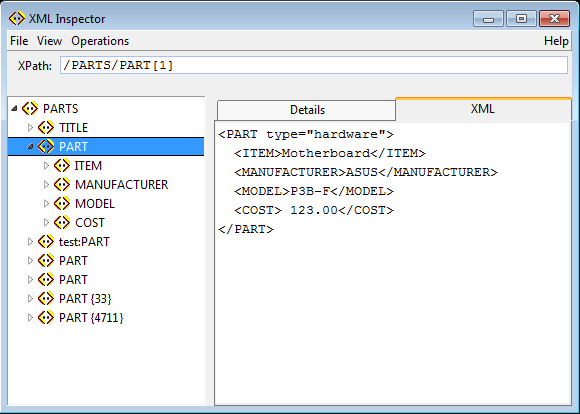Click the PART {33} node icon
580x414 pixels.
pyautogui.click(x=46, y=299)
